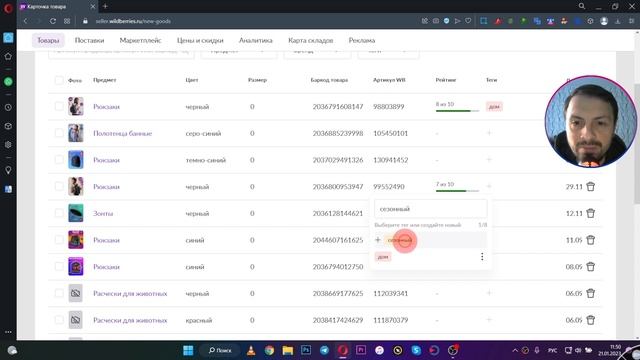Open new browser tab with plus

click(x=105, y=6)
